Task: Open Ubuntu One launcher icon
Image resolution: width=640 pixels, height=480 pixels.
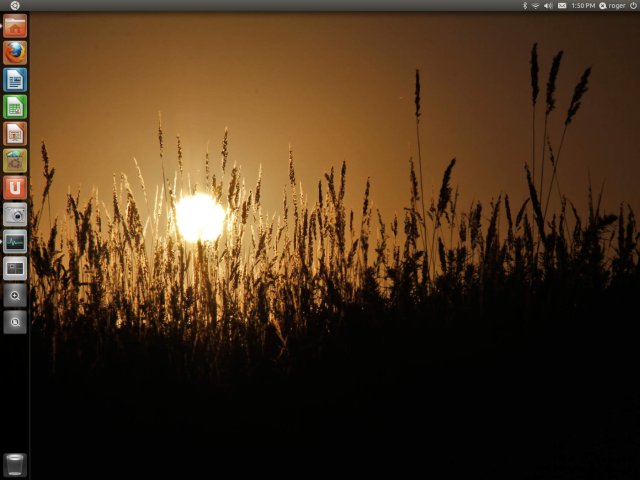Action: pyautogui.click(x=15, y=187)
